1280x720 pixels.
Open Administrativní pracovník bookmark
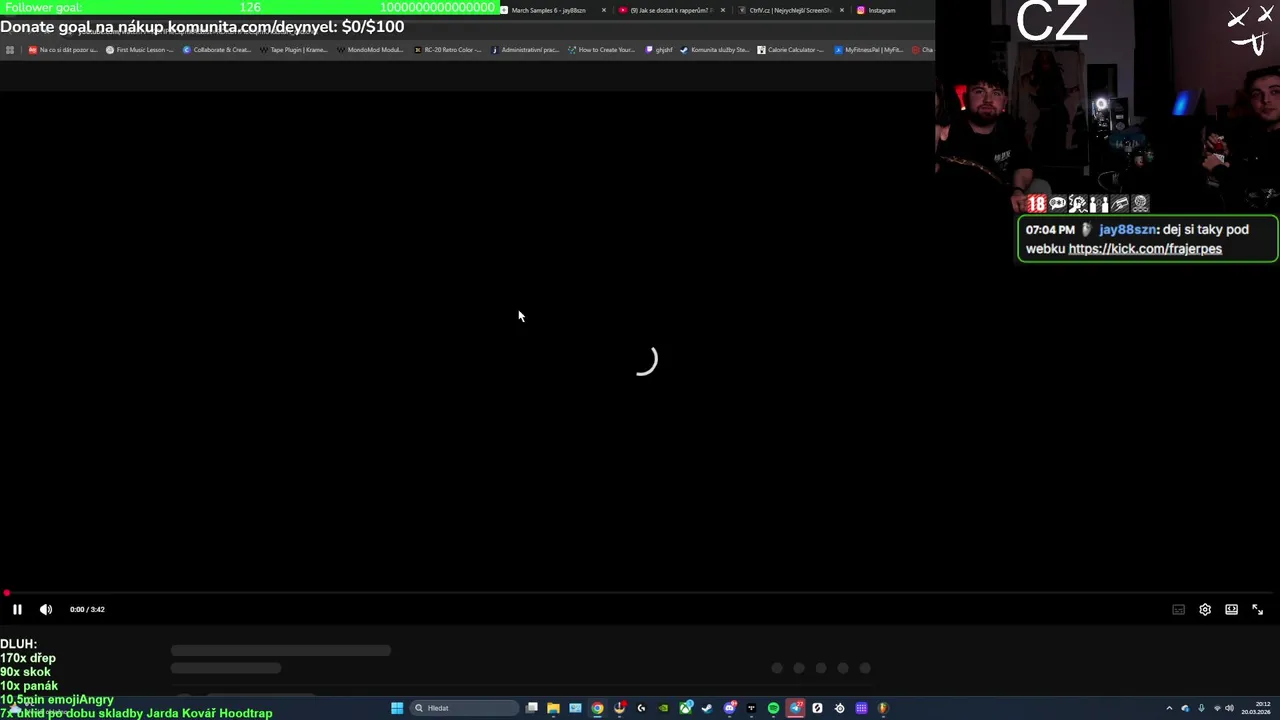click(x=525, y=50)
